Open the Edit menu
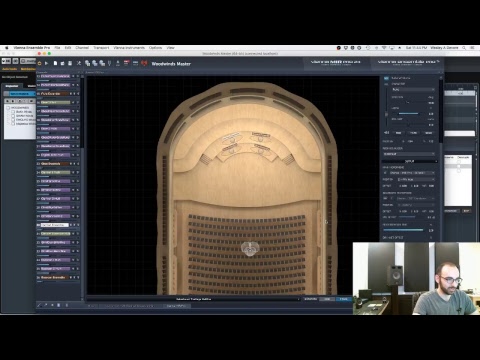Image resolution: width=480 pixels, height=360 pixels. point(68,48)
